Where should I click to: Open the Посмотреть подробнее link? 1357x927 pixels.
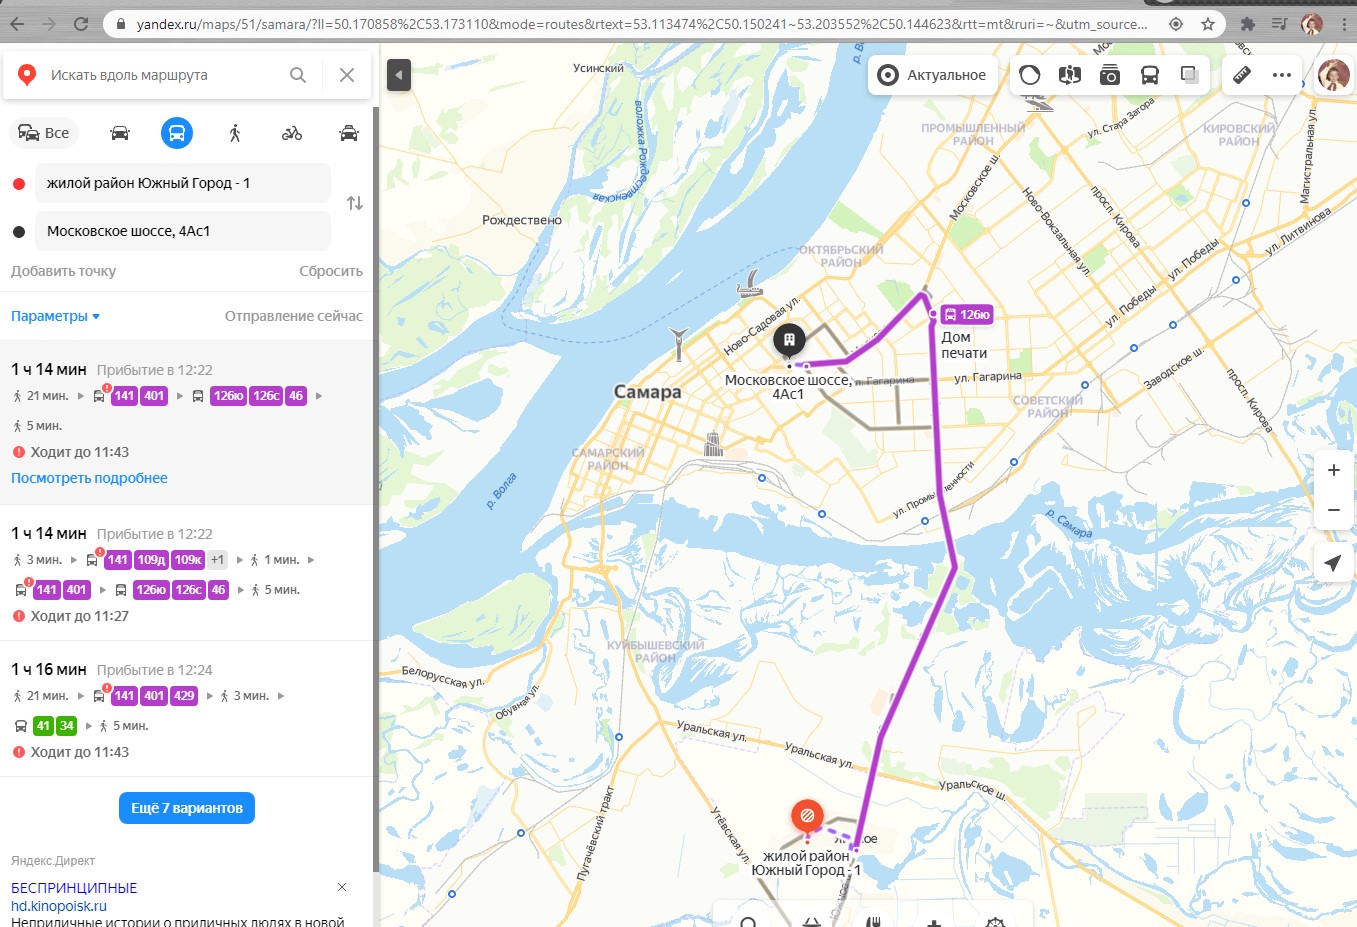click(x=89, y=478)
